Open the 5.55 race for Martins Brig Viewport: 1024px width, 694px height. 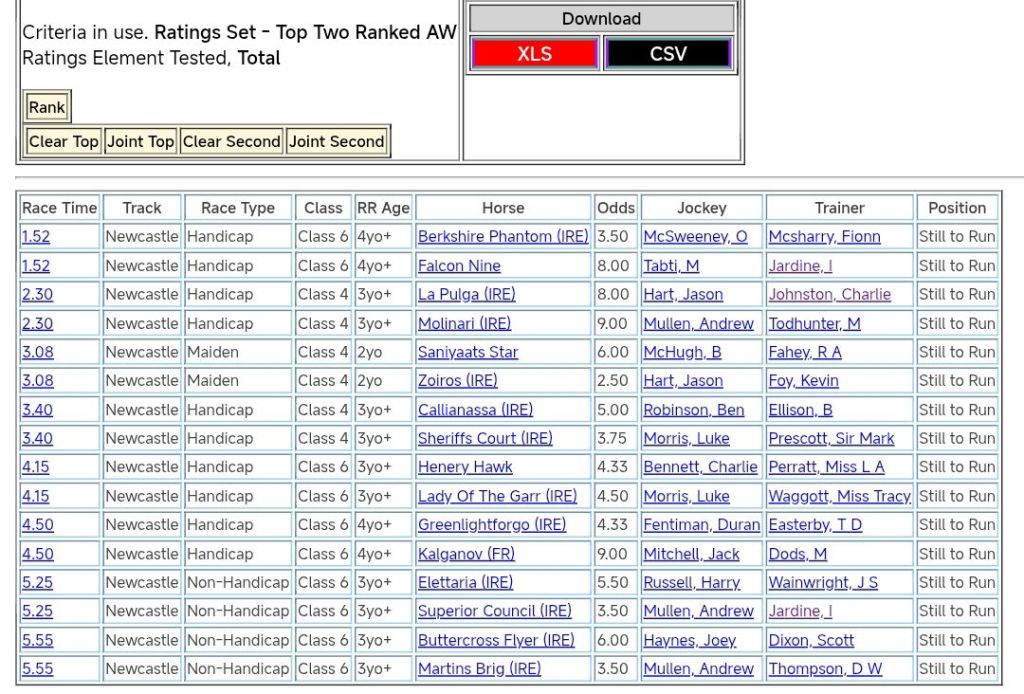pyautogui.click(x=37, y=669)
